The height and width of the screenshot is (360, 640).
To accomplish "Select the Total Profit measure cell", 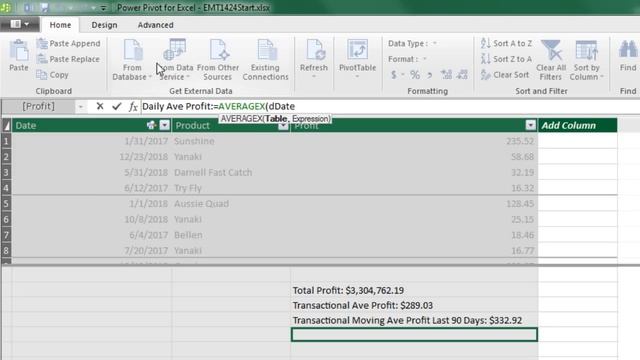I will (414, 290).
